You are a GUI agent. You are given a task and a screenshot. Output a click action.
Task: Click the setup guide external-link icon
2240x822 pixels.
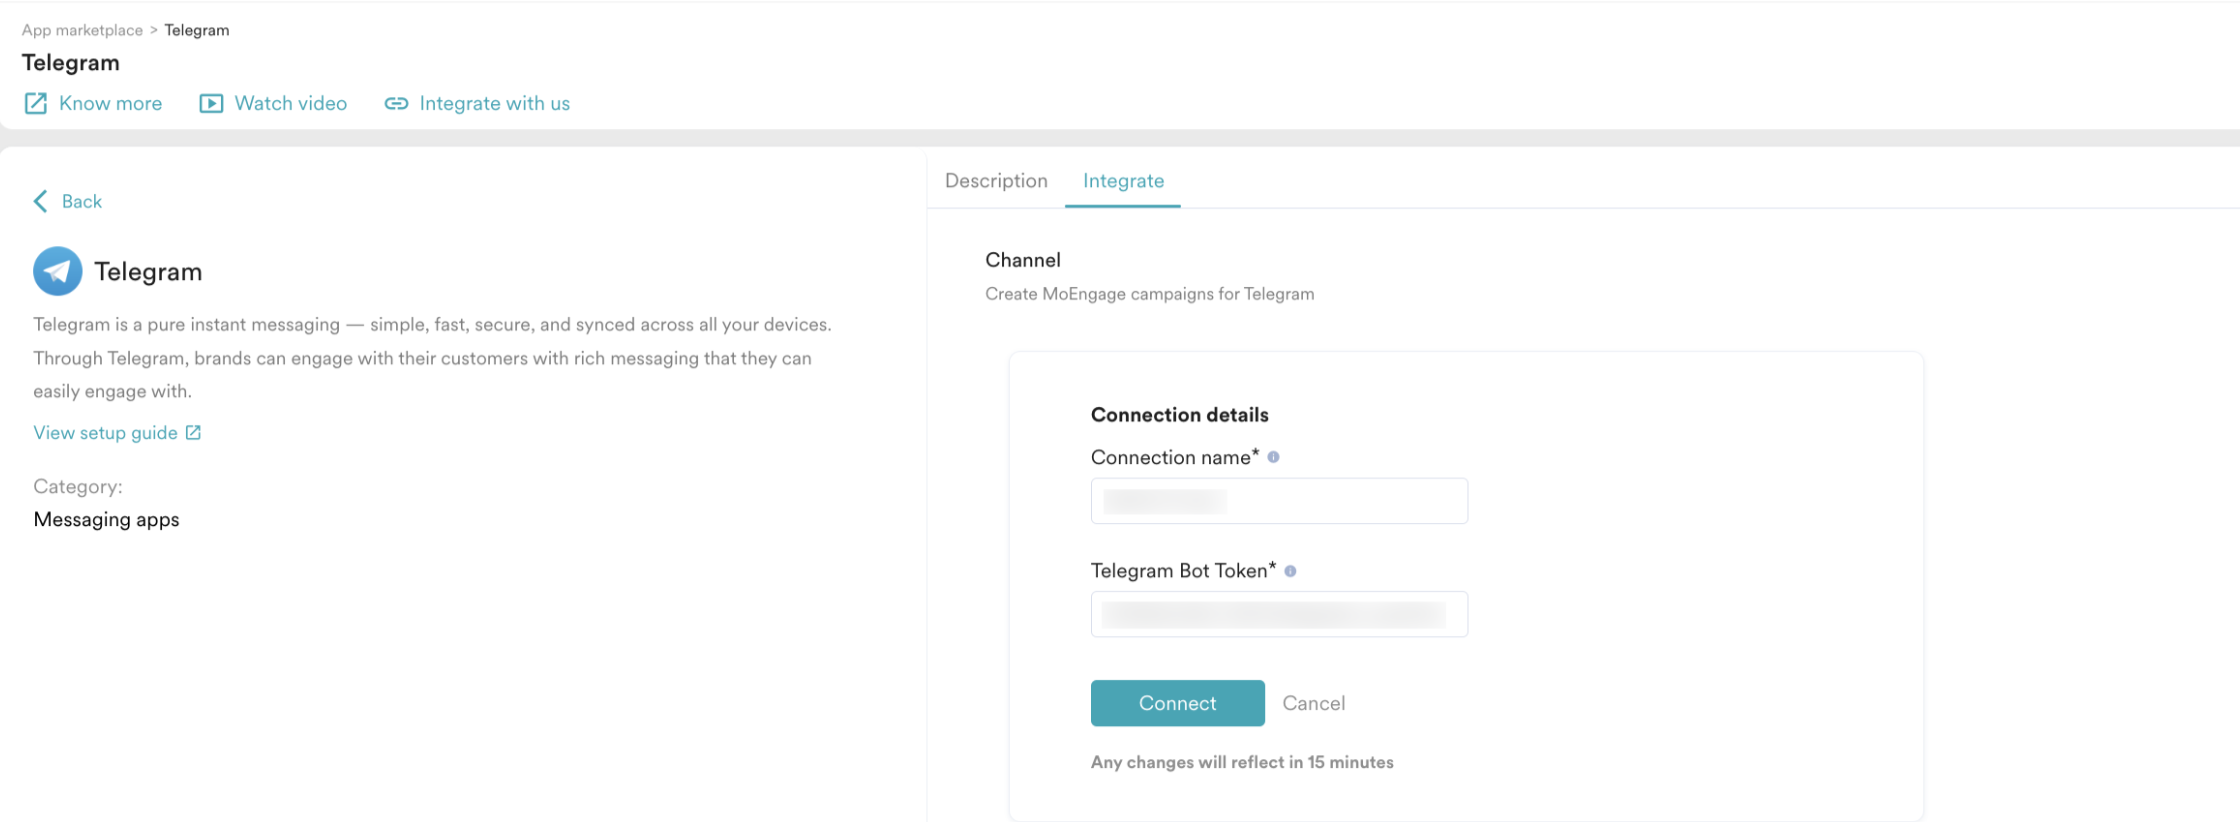click(x=194, y=433)
